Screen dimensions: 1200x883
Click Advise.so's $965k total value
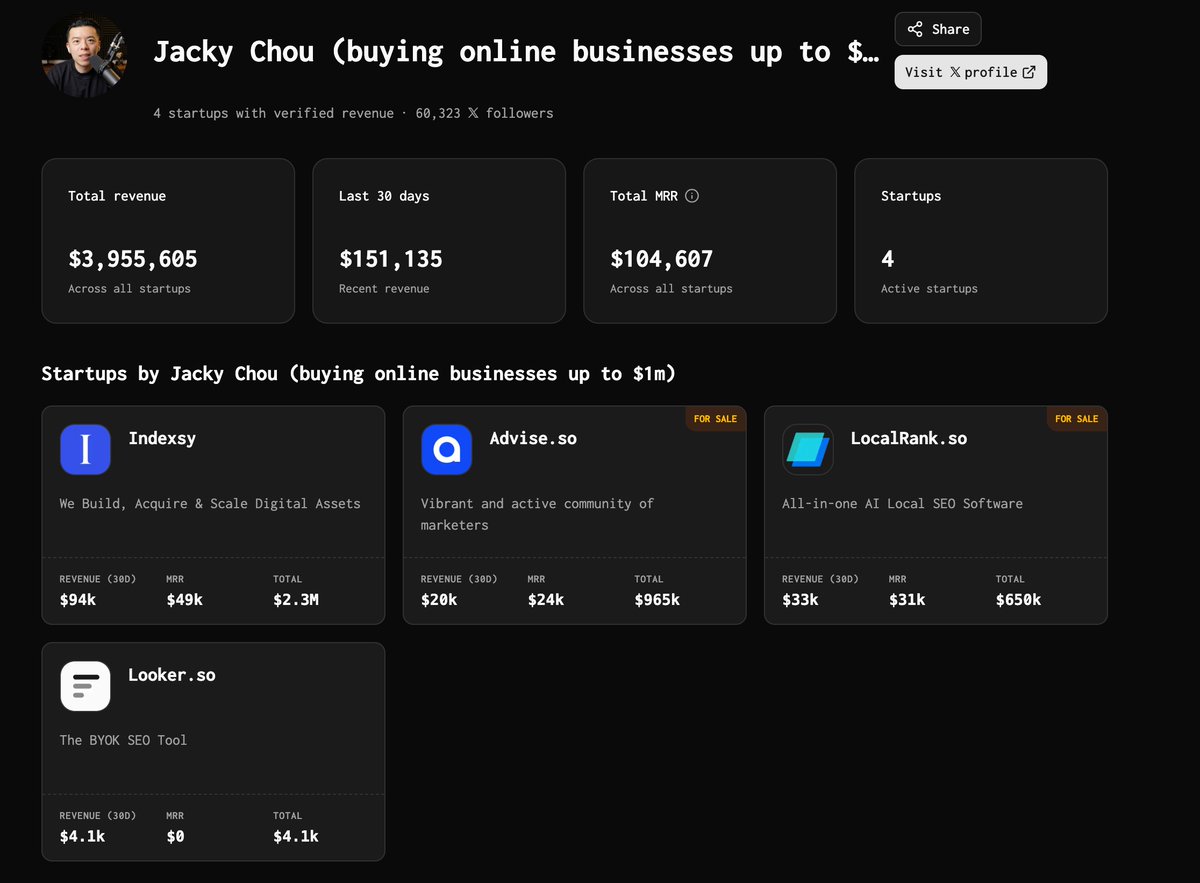[657, 600]
